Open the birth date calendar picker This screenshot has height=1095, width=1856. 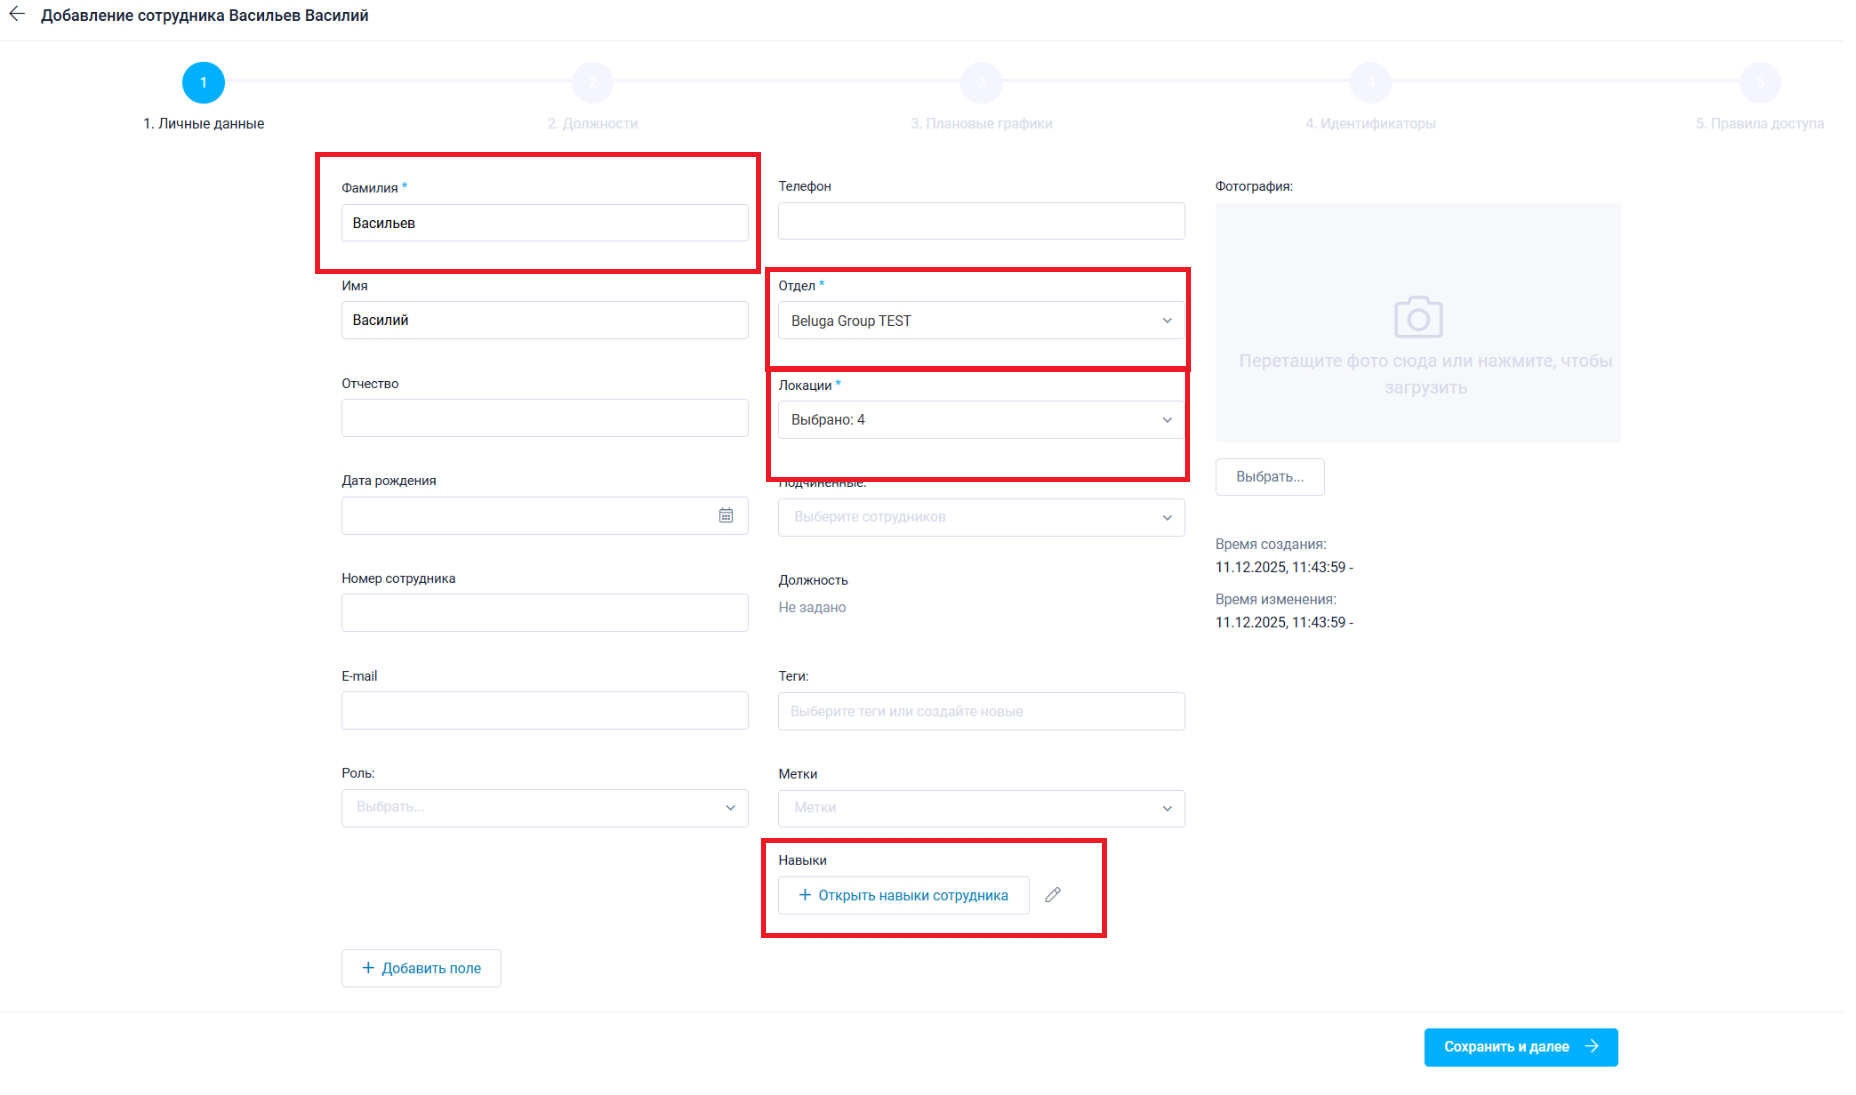726,516
